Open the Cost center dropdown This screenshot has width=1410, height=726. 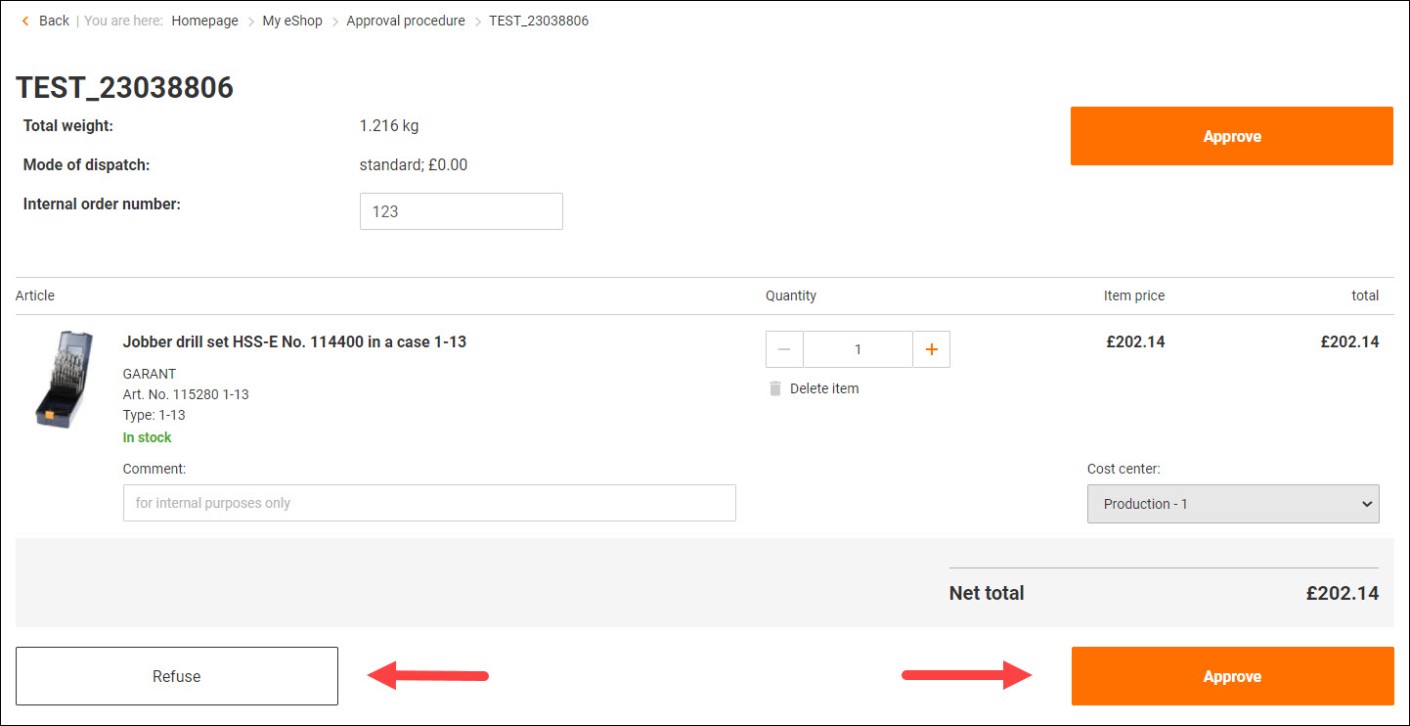(x=1232, y=504)
